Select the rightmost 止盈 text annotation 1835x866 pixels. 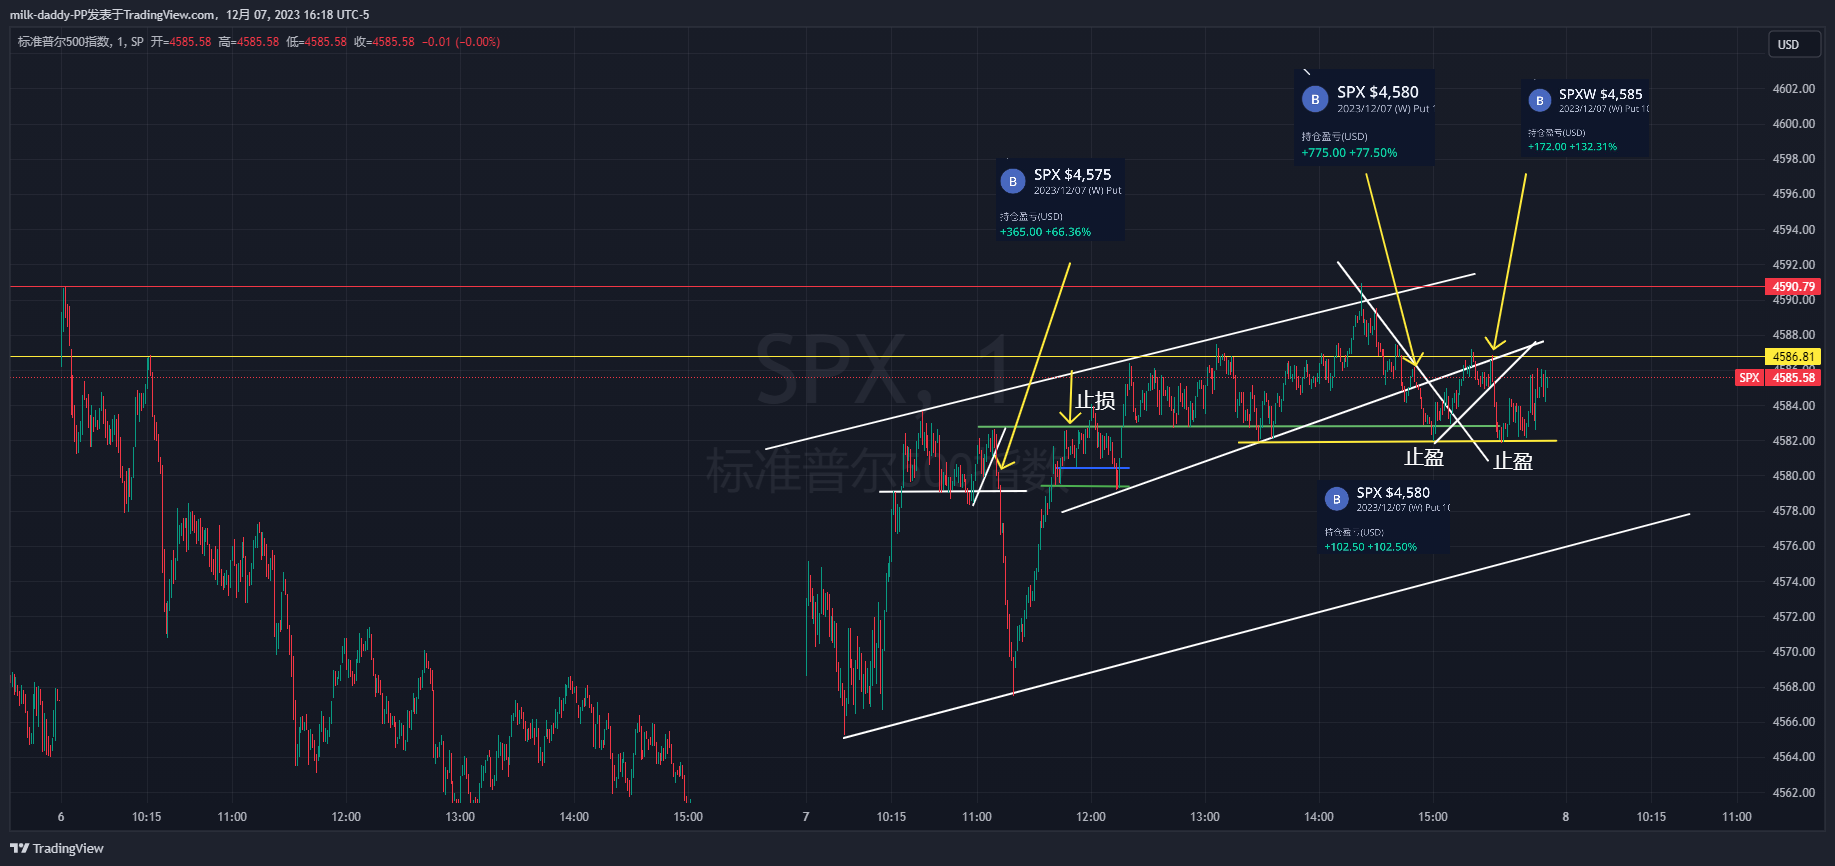(x=1512, y=461)
